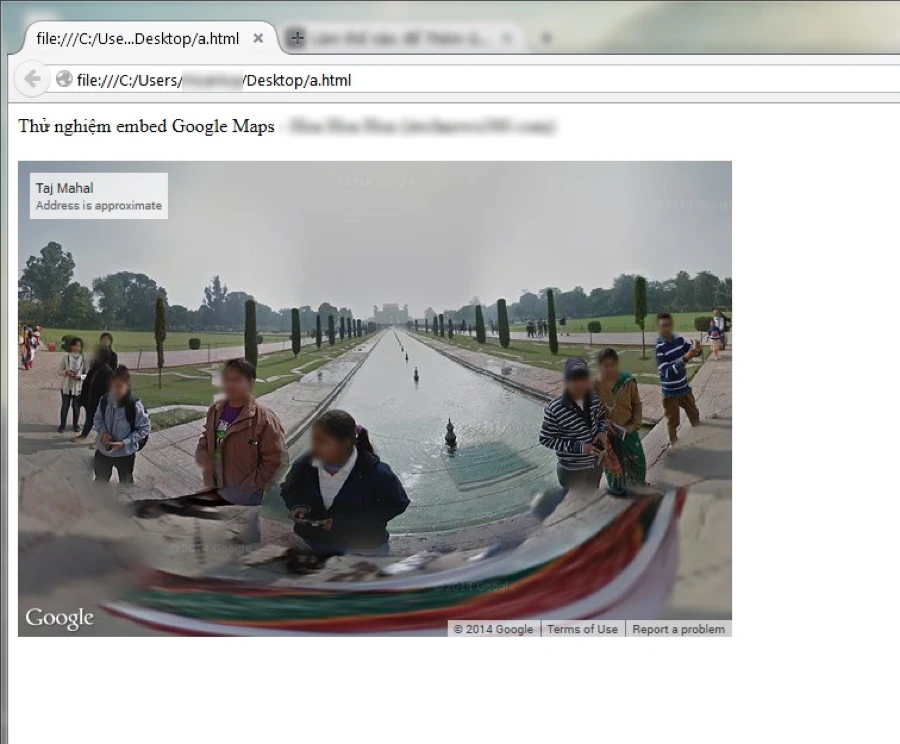Close the a.html tab
Screen dimensions: 900x744
pyautogui.click(x=258, y=39)
